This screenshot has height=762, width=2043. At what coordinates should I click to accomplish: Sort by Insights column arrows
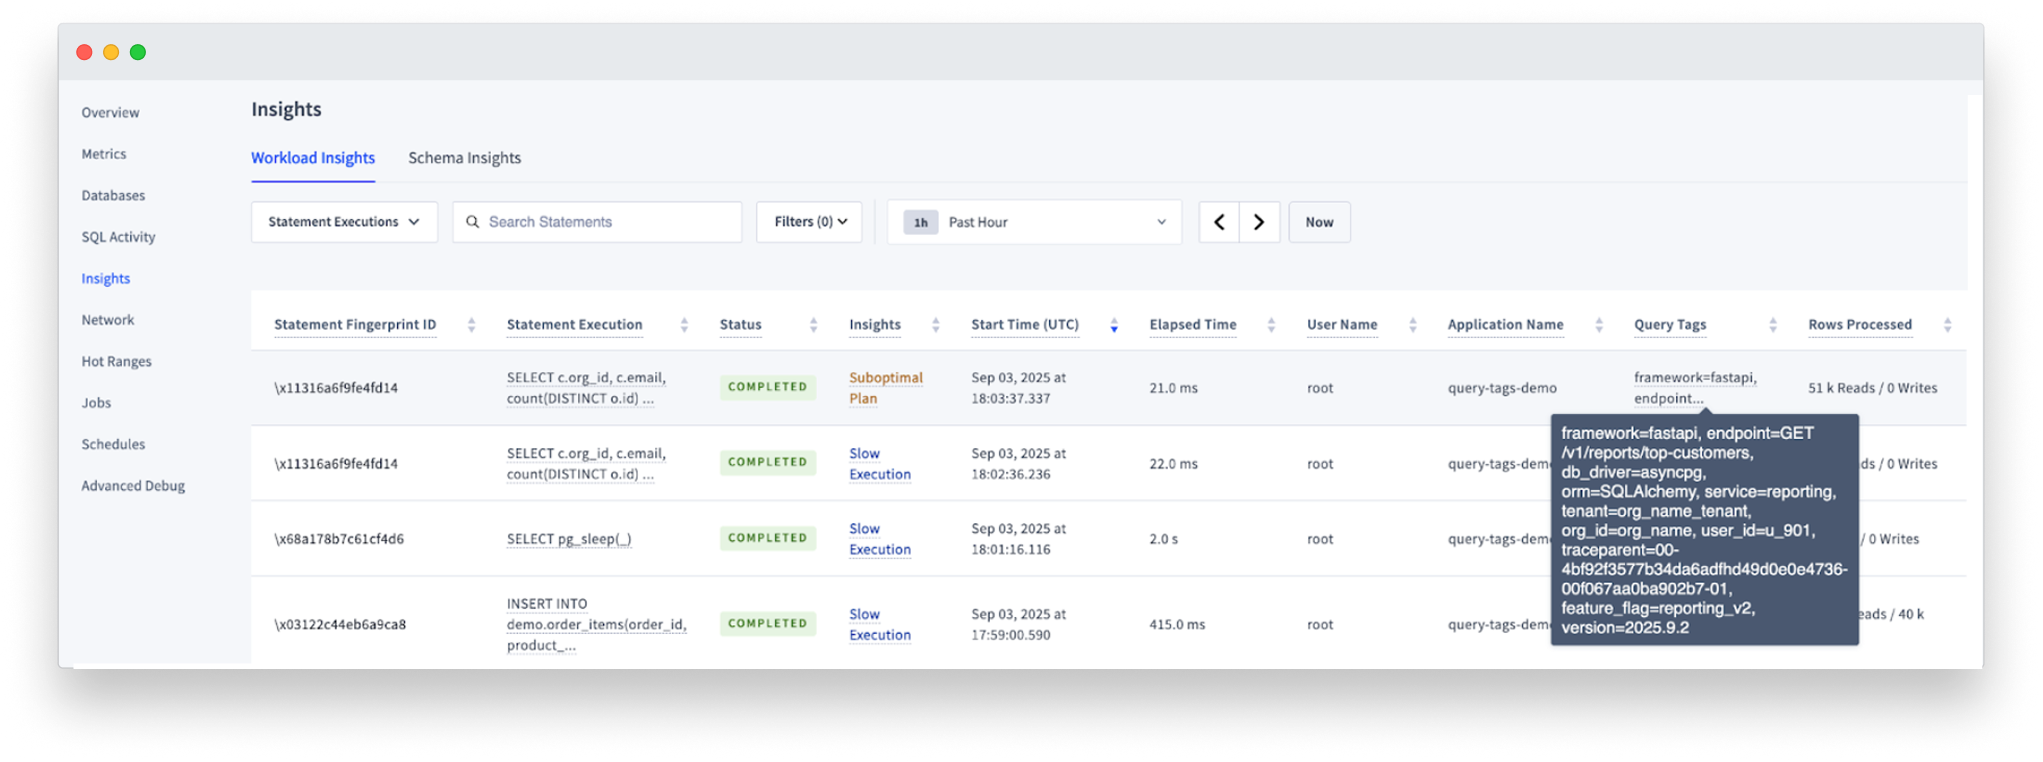pyautogui.click(x=935, y=325)
